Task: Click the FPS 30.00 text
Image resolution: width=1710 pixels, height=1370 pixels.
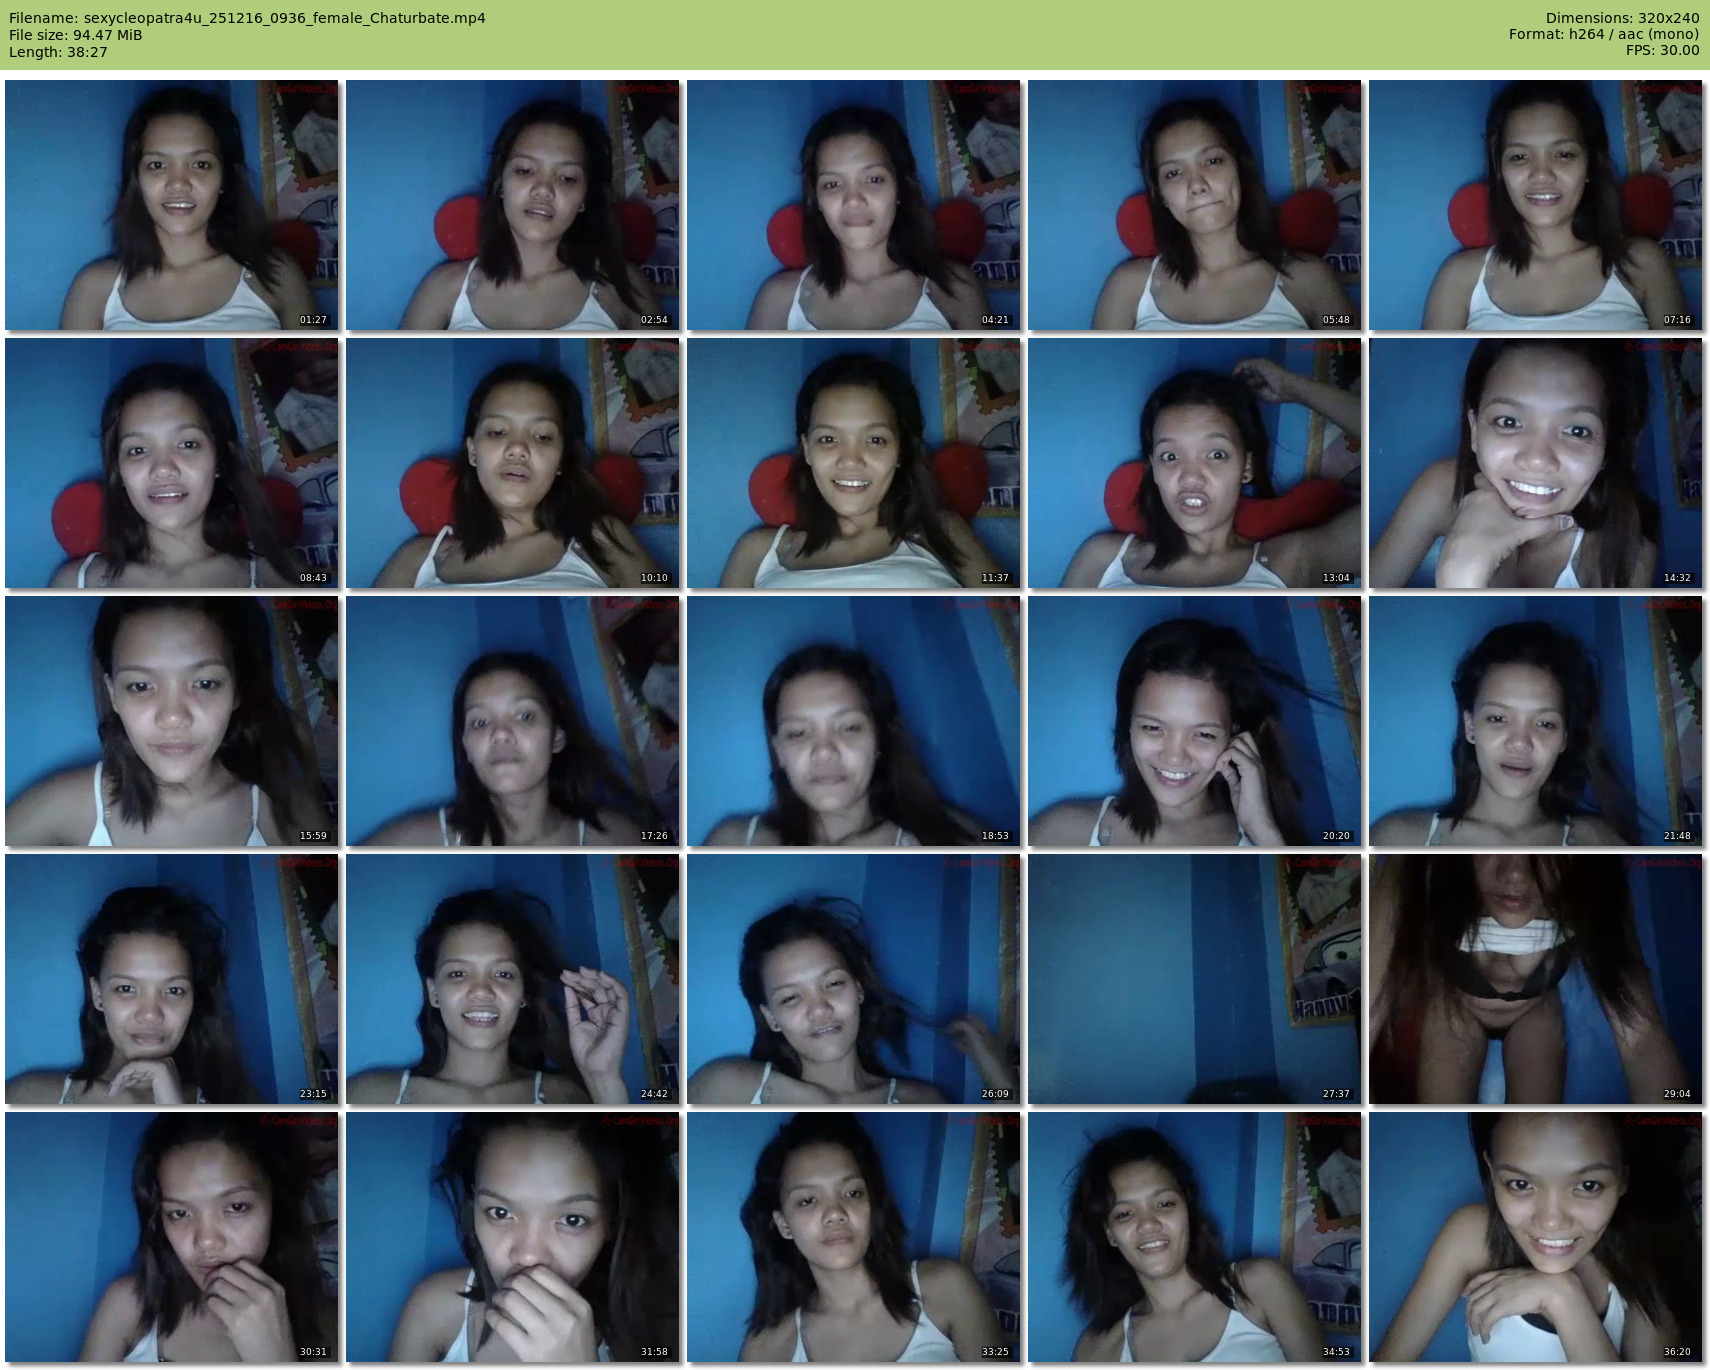Action: tap(1662, 50)
